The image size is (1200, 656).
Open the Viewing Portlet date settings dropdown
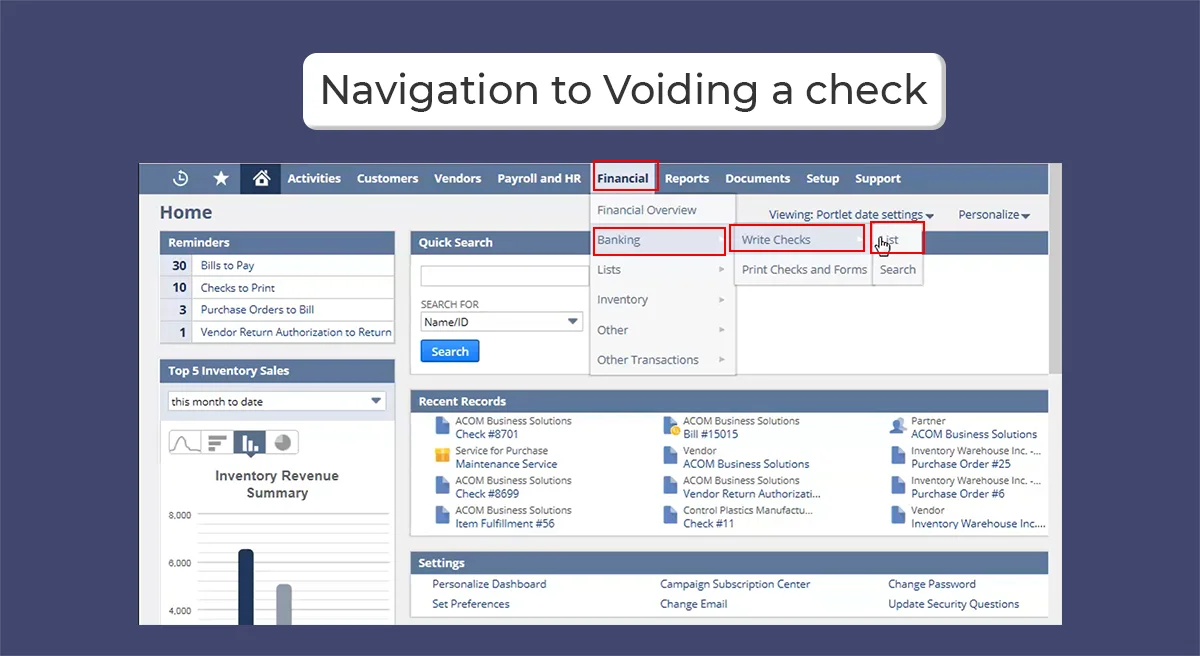click(x=851, y=215)
